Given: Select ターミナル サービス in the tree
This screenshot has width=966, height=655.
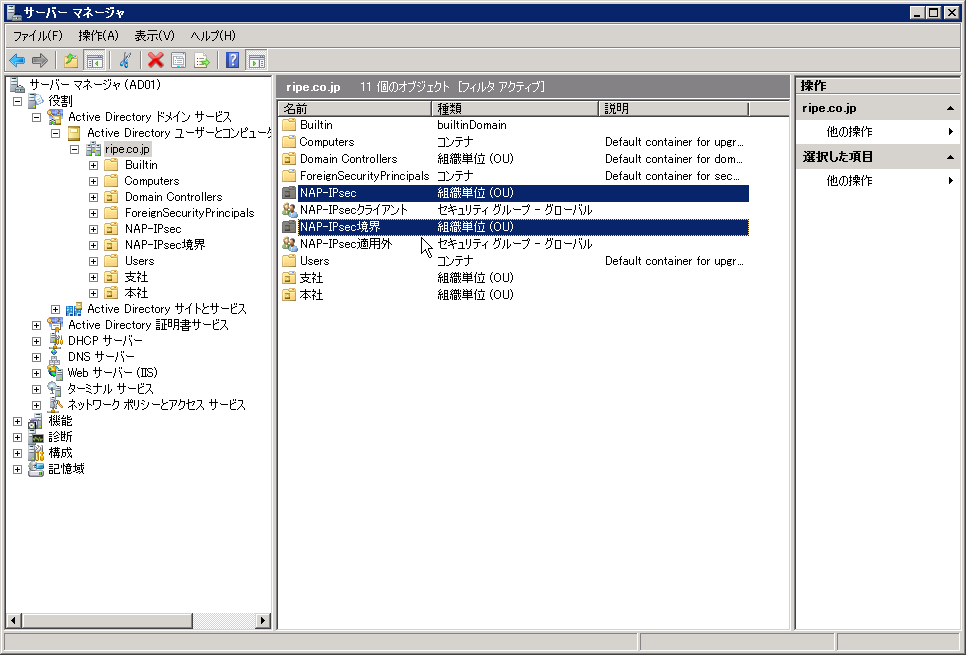Looking at the screenshot, I should tap(110, 389).
